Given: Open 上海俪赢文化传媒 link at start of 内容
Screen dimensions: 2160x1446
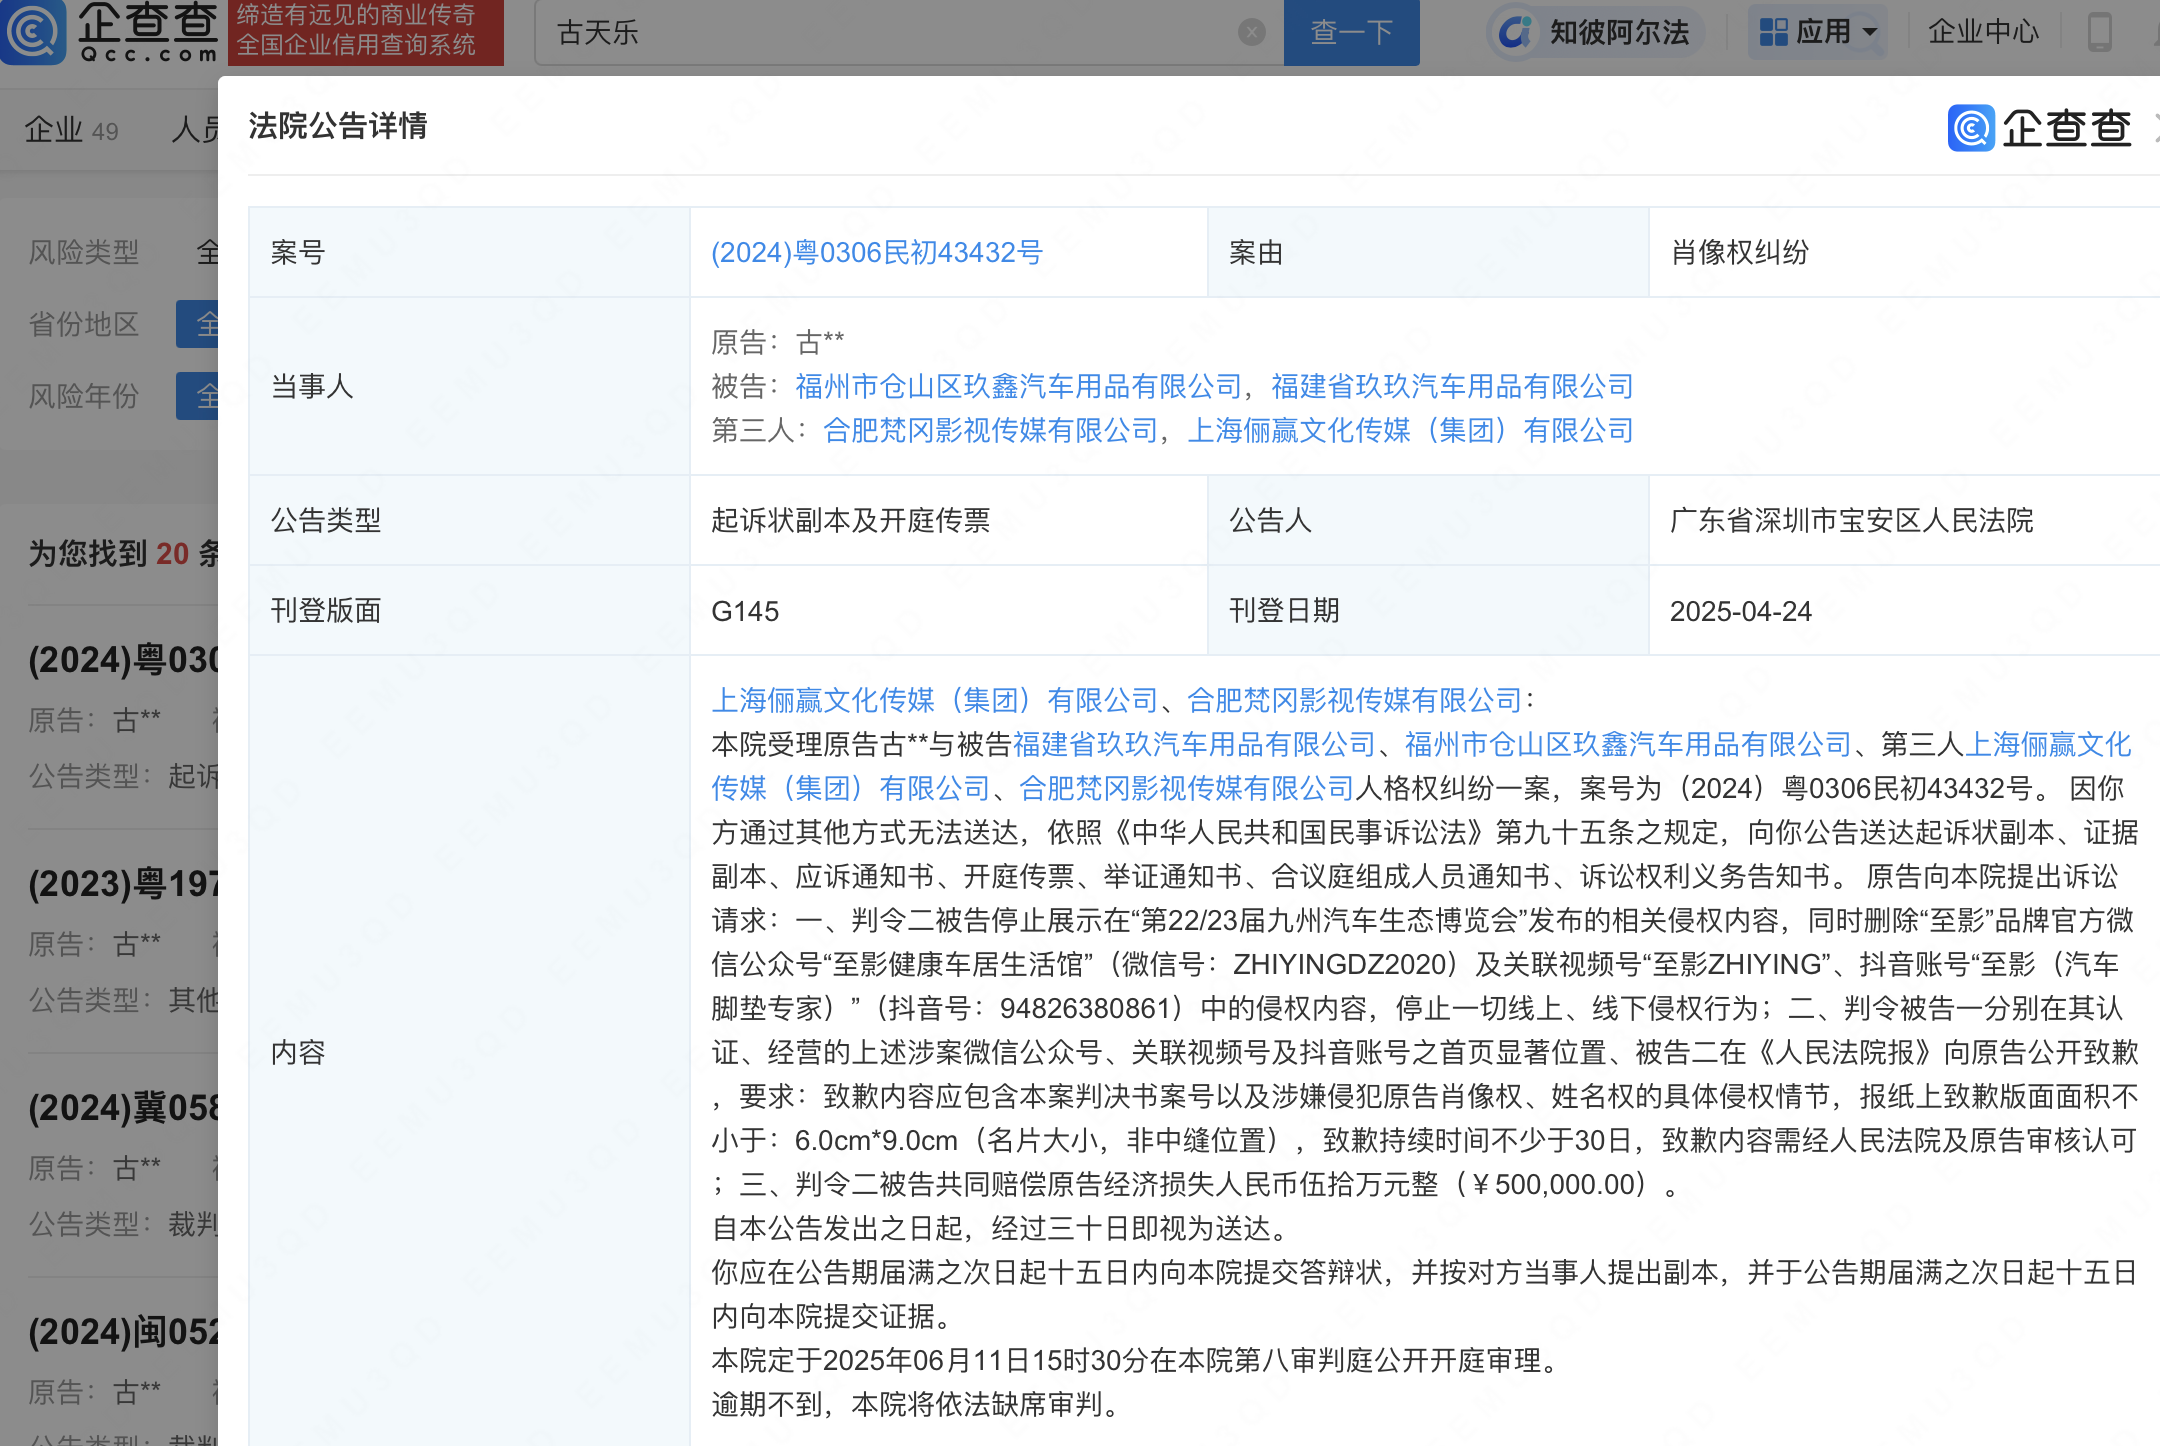Looking at the screenshot, I should click(934, 700).
